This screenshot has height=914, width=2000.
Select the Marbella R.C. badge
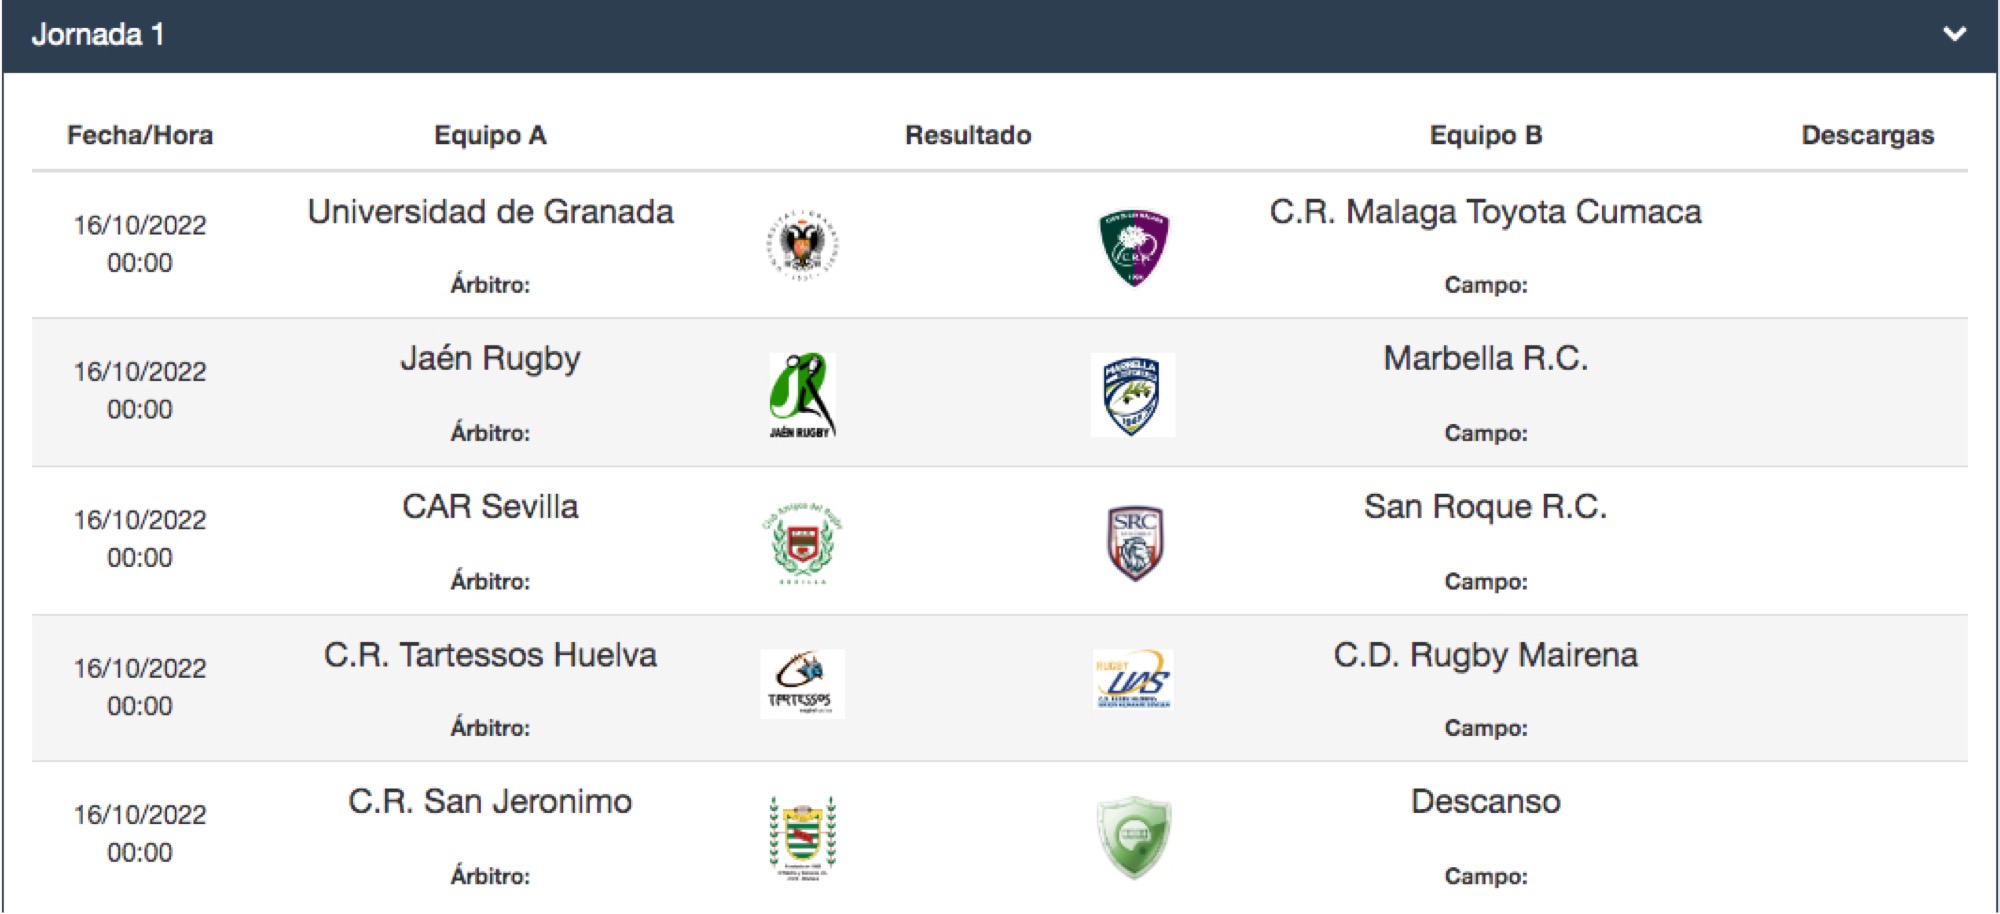1132,395
